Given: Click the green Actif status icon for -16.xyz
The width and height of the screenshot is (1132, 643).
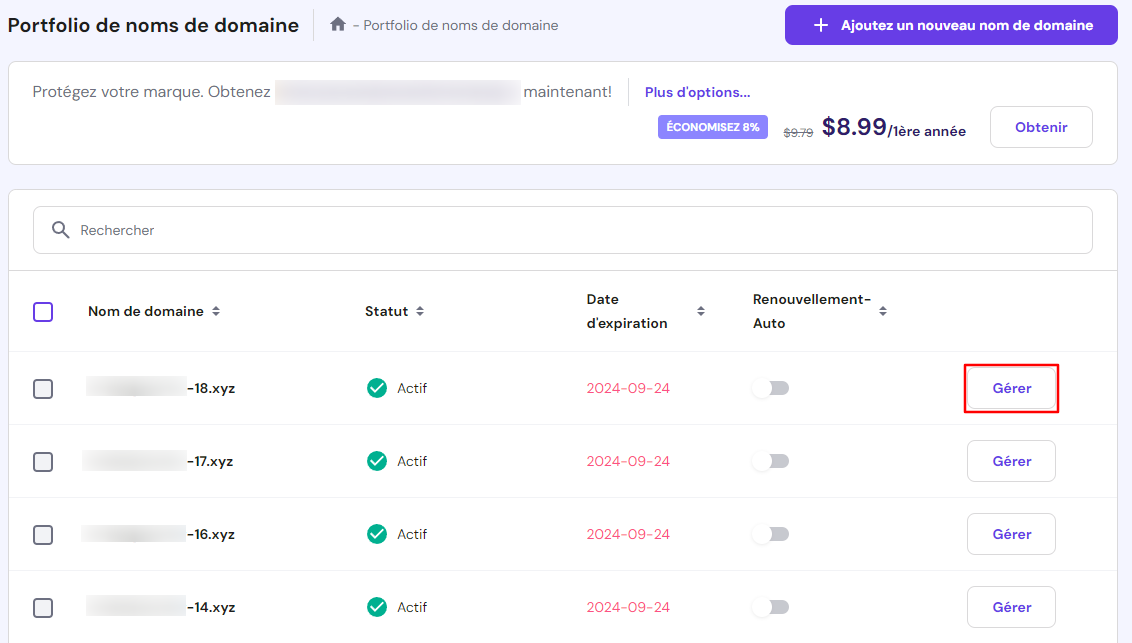Looking at the screenshot, I should click(x=377, y=534).
